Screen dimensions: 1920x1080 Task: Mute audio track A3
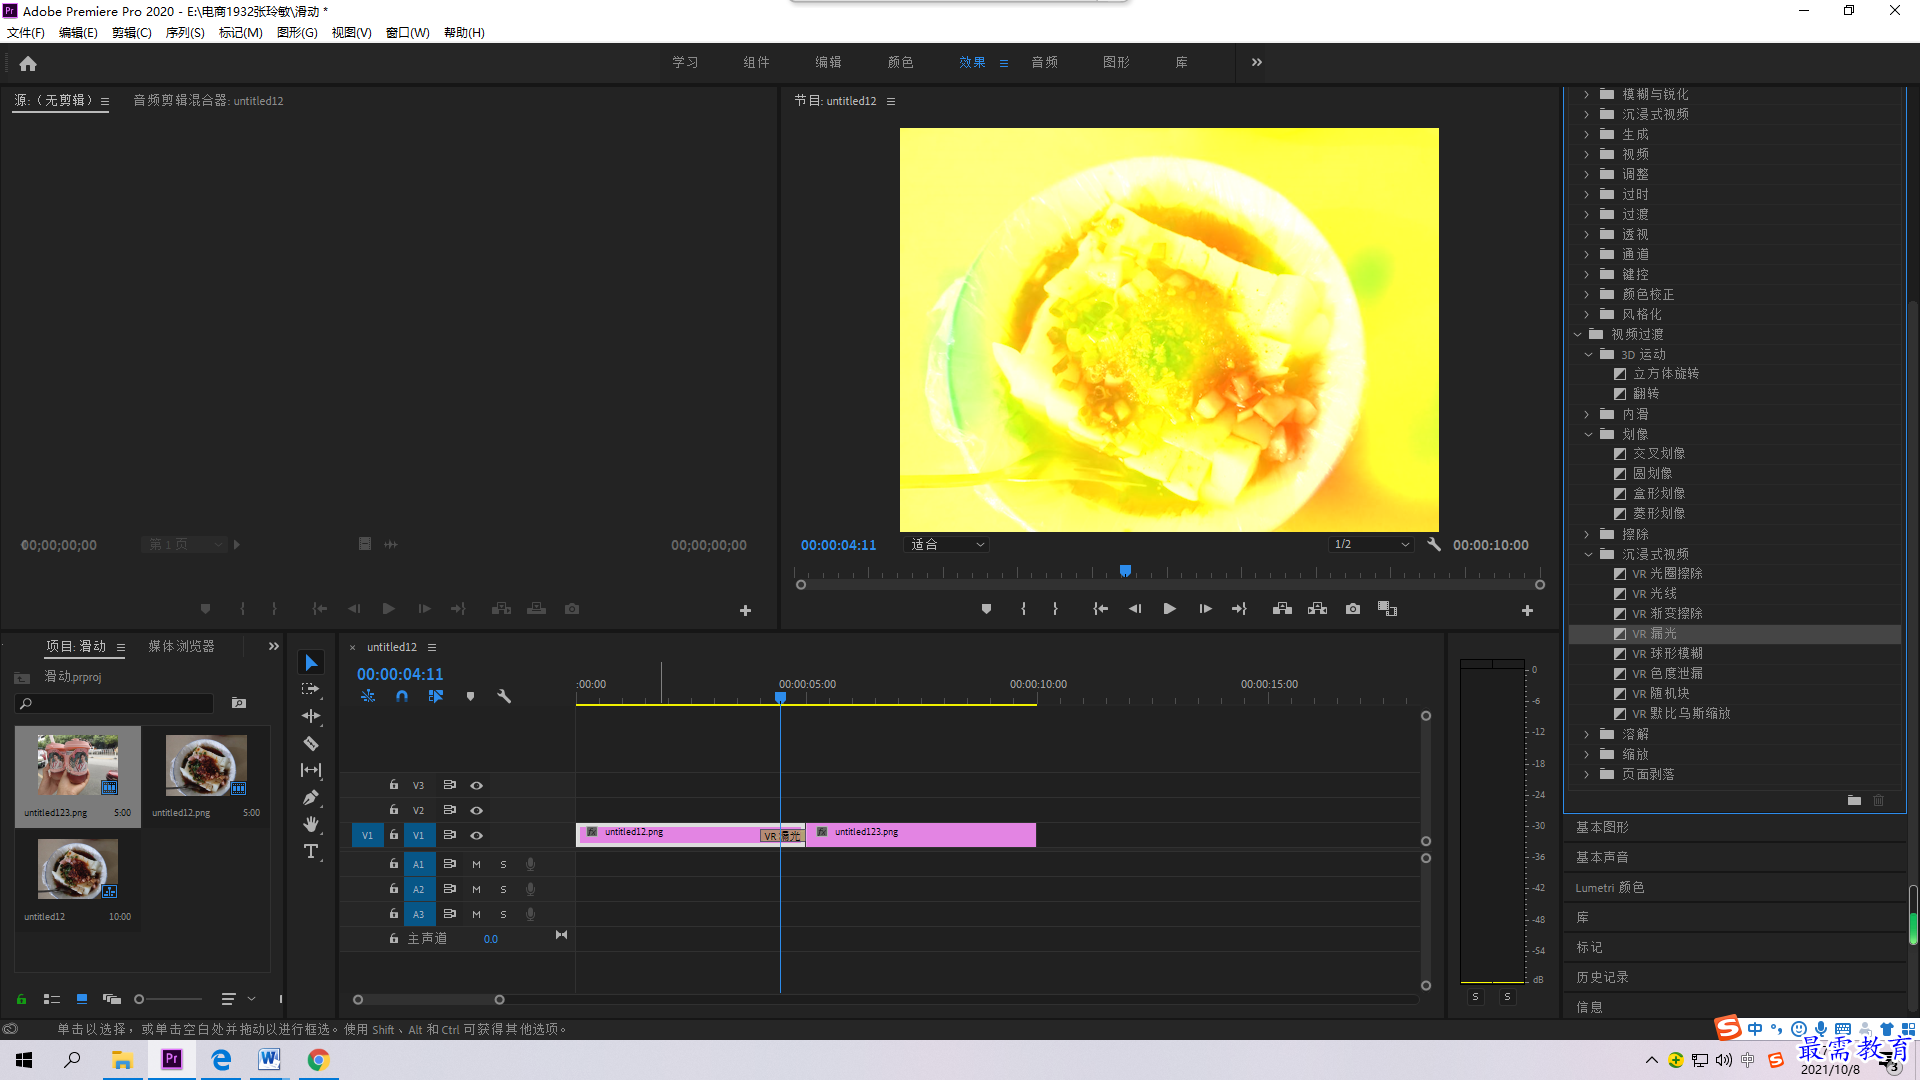tap(476, 914)
